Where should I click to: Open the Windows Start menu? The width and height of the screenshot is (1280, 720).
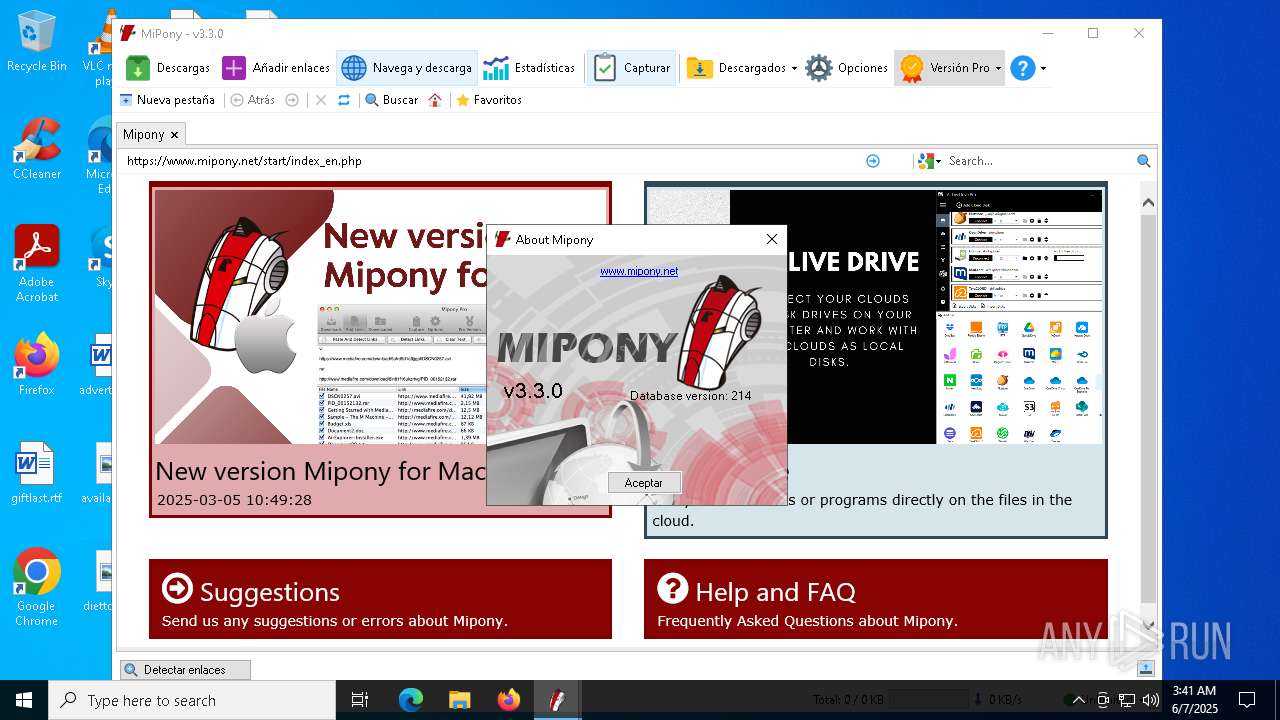(x=24, y=700)
